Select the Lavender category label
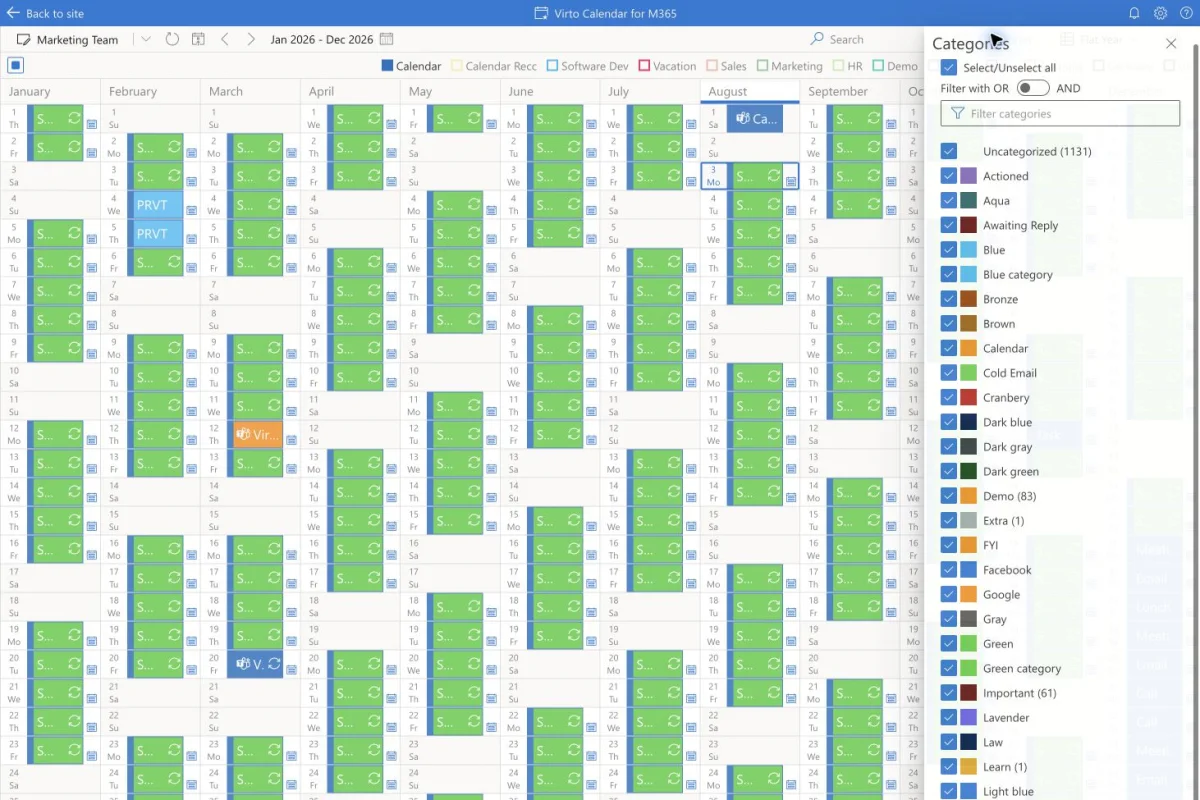 tap(1006, 718)
